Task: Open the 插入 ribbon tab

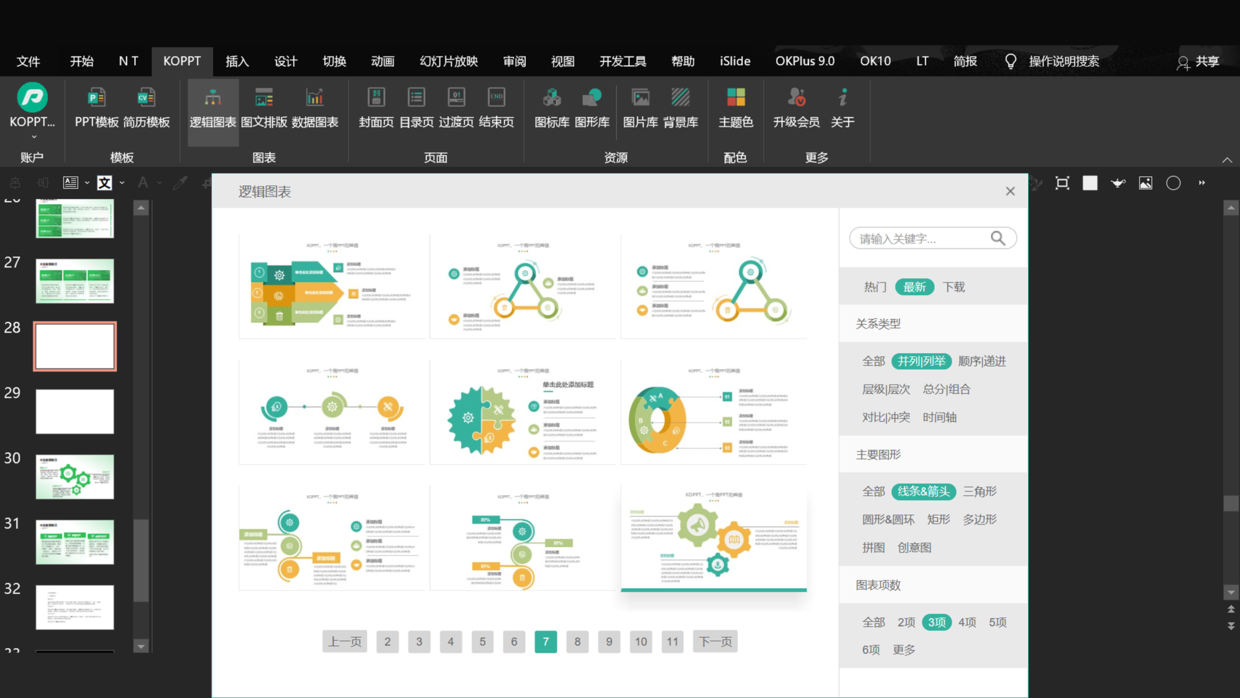Action: 237,61
